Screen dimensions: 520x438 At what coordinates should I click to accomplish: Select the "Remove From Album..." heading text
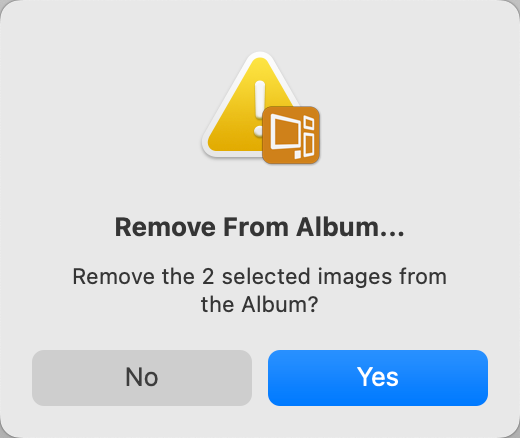coord(260,227)
